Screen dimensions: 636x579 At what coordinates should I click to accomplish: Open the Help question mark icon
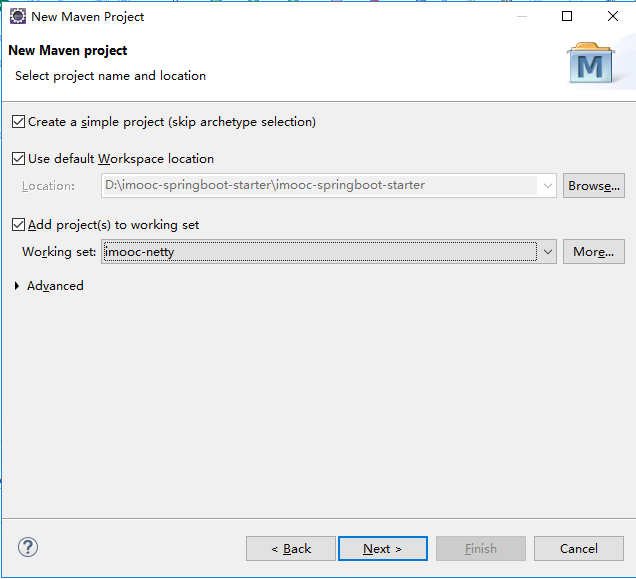[28, 547]
